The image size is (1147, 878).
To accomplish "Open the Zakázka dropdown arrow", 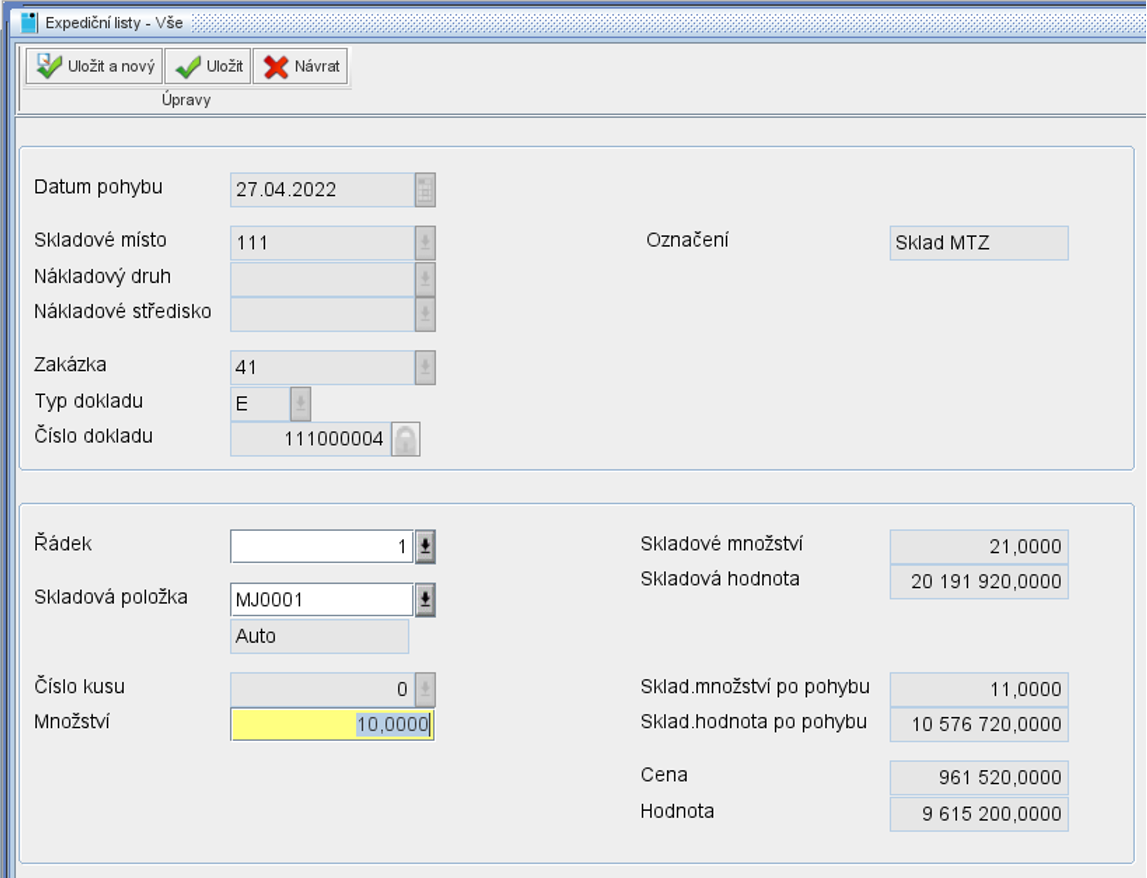I will click(425, 368).
